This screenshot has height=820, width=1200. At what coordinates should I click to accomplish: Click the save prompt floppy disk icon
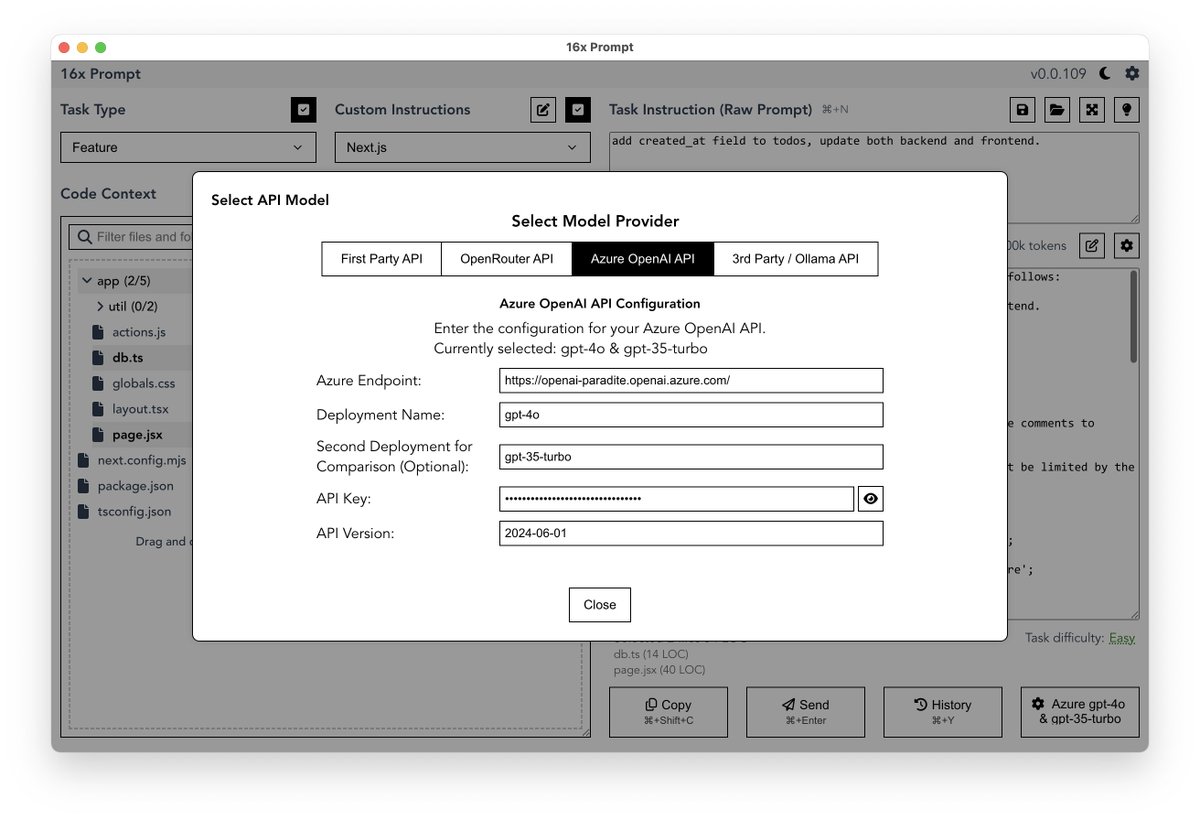pos(1022,110)
